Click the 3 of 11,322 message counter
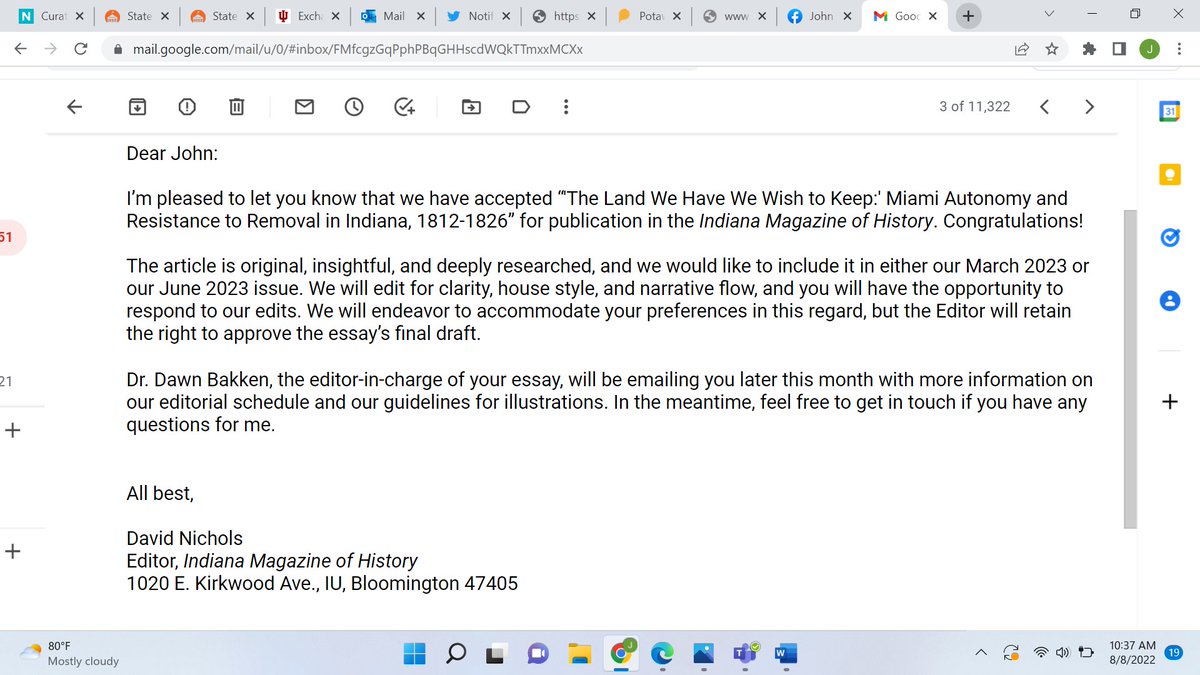1200x675 pixels. click(x=974, y=106)
